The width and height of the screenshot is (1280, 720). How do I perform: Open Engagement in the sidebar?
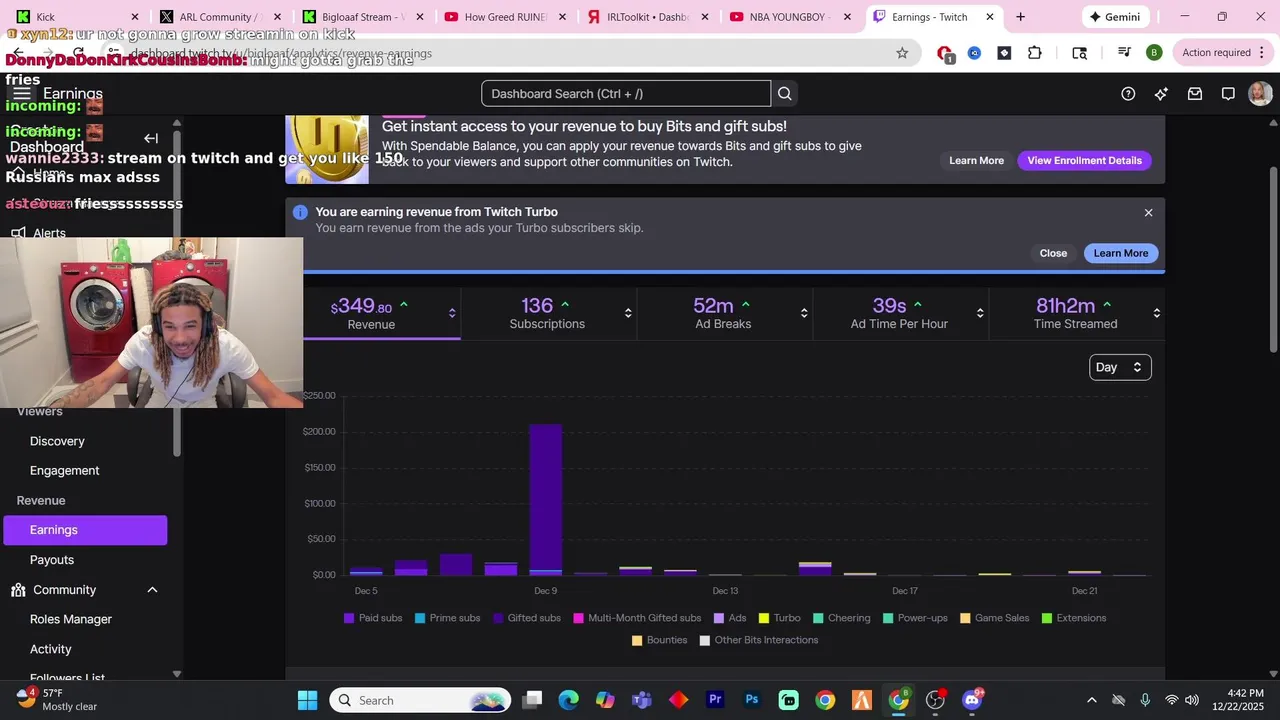(65, 471)
